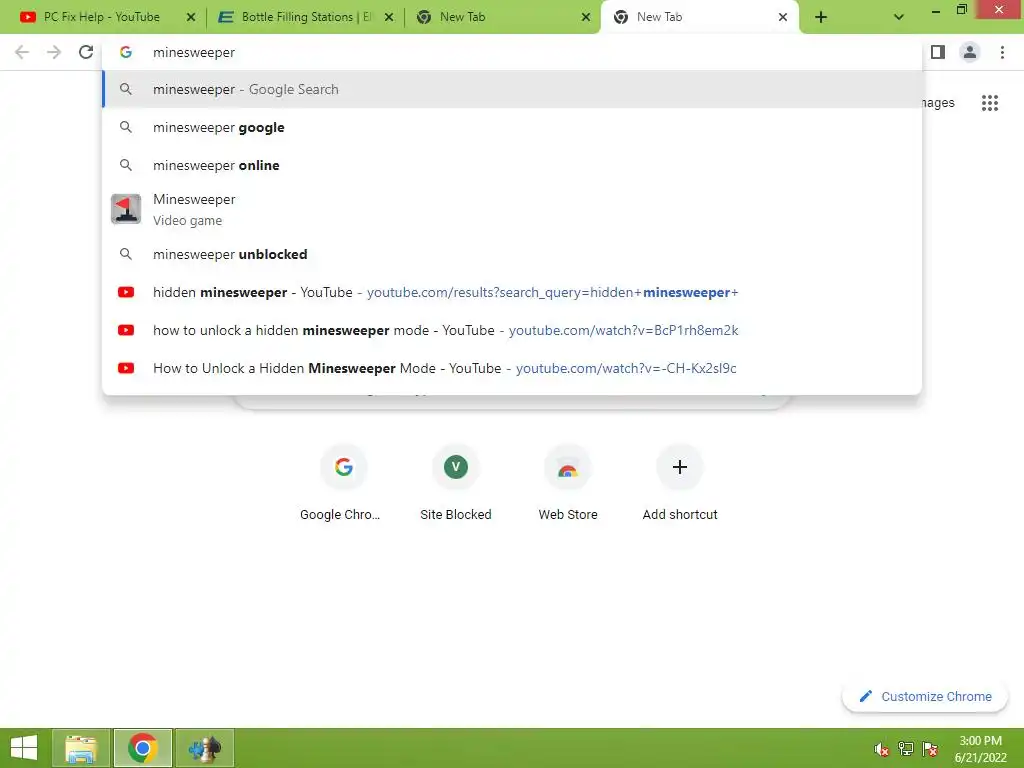Open the profile avatar menu

click(x=970, y=52)
